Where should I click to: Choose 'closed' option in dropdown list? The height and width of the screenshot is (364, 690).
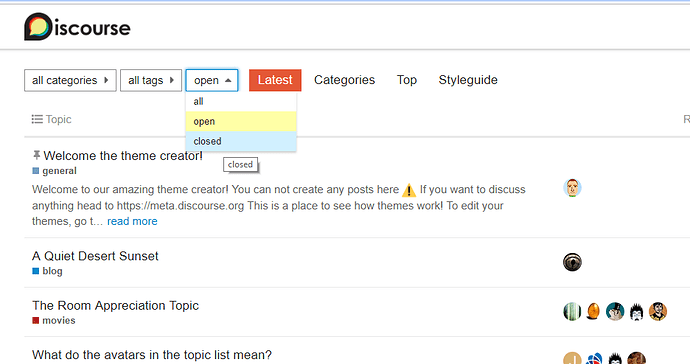coord(241,141)
